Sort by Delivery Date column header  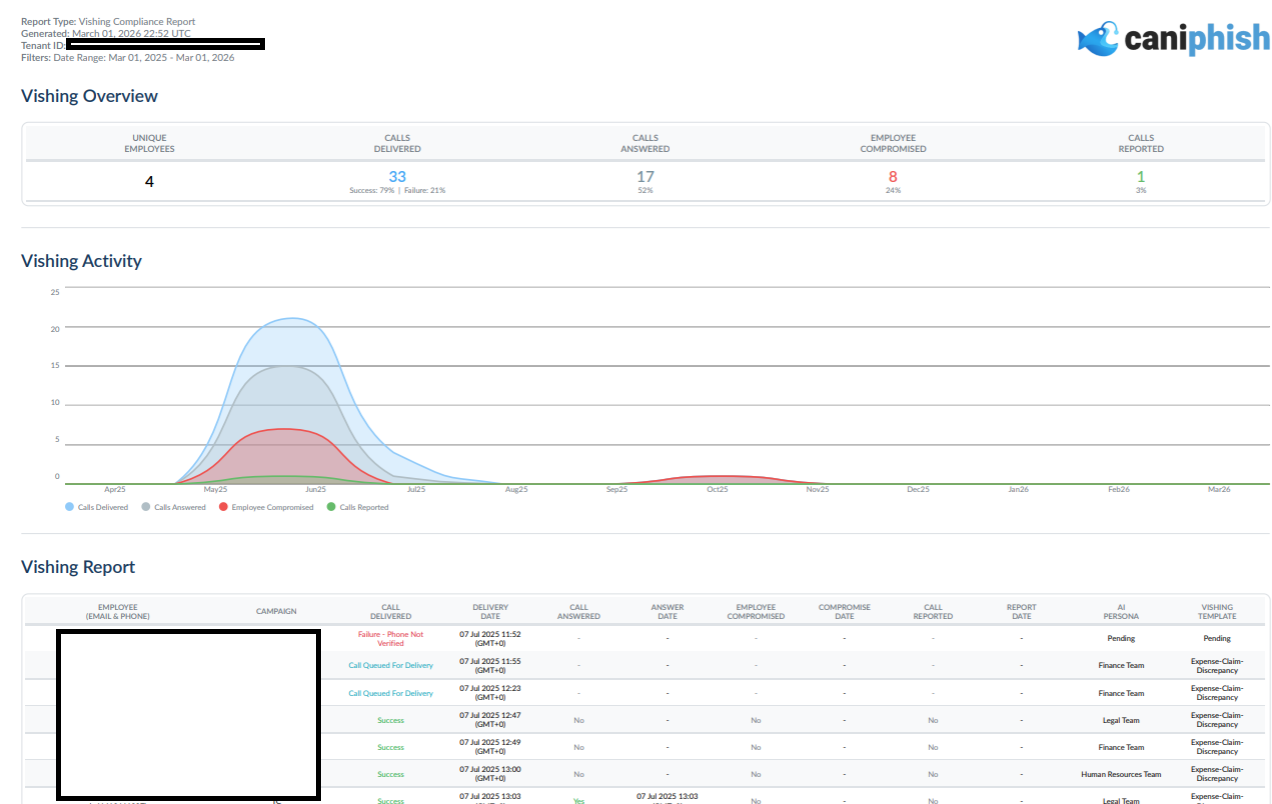point(490,611)
